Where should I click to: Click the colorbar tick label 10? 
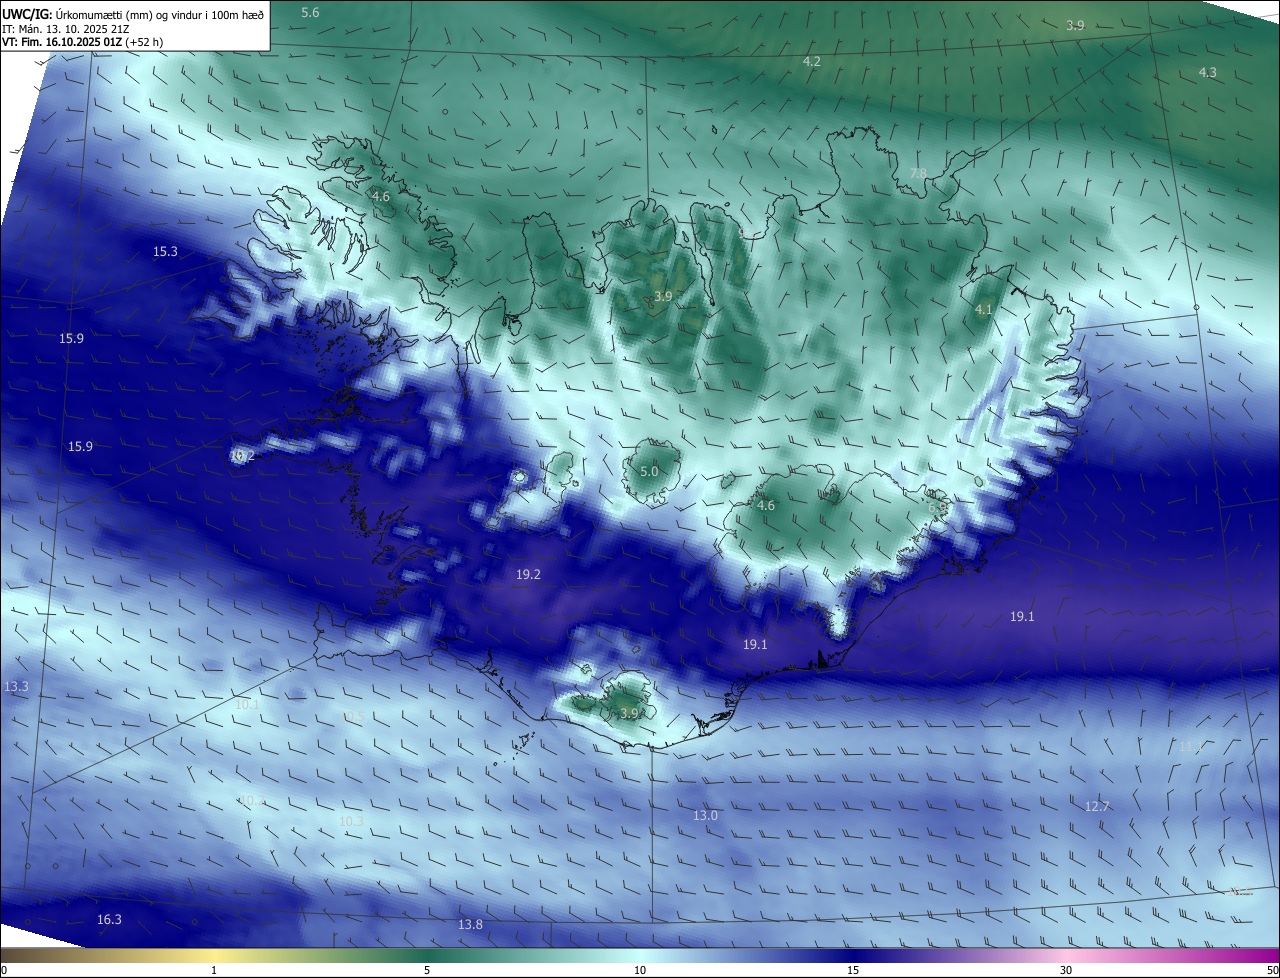tap(640, 970)
